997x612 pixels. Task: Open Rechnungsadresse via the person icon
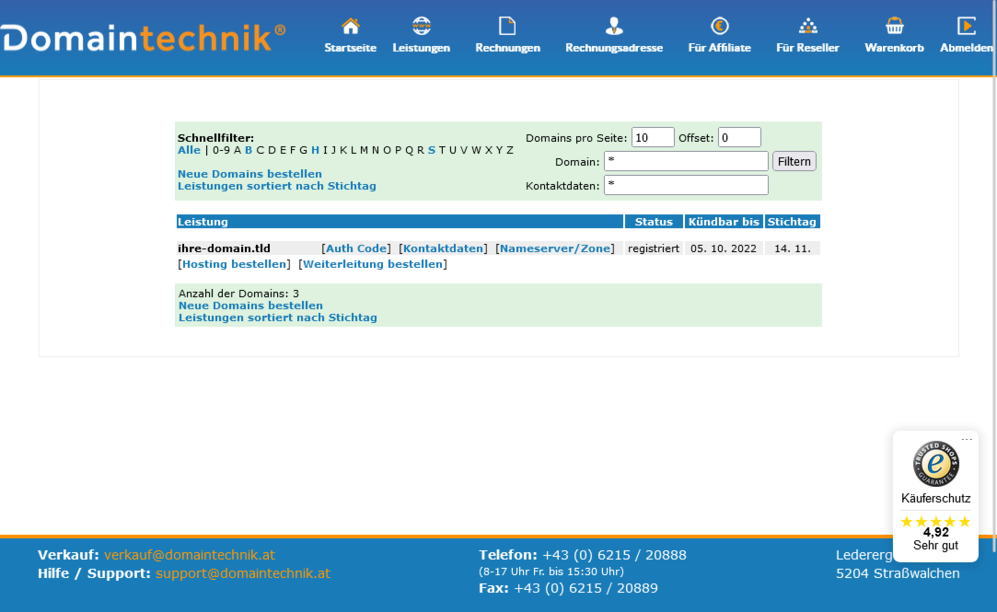614,26
